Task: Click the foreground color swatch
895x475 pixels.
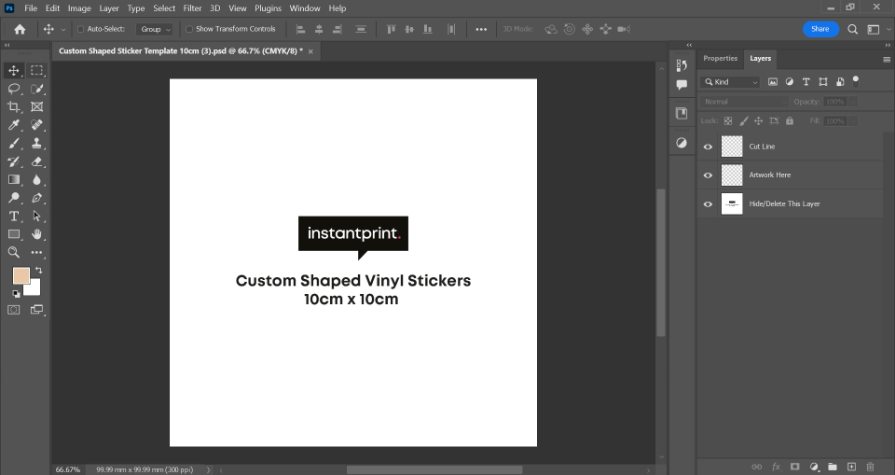Action: pos(21,276)
